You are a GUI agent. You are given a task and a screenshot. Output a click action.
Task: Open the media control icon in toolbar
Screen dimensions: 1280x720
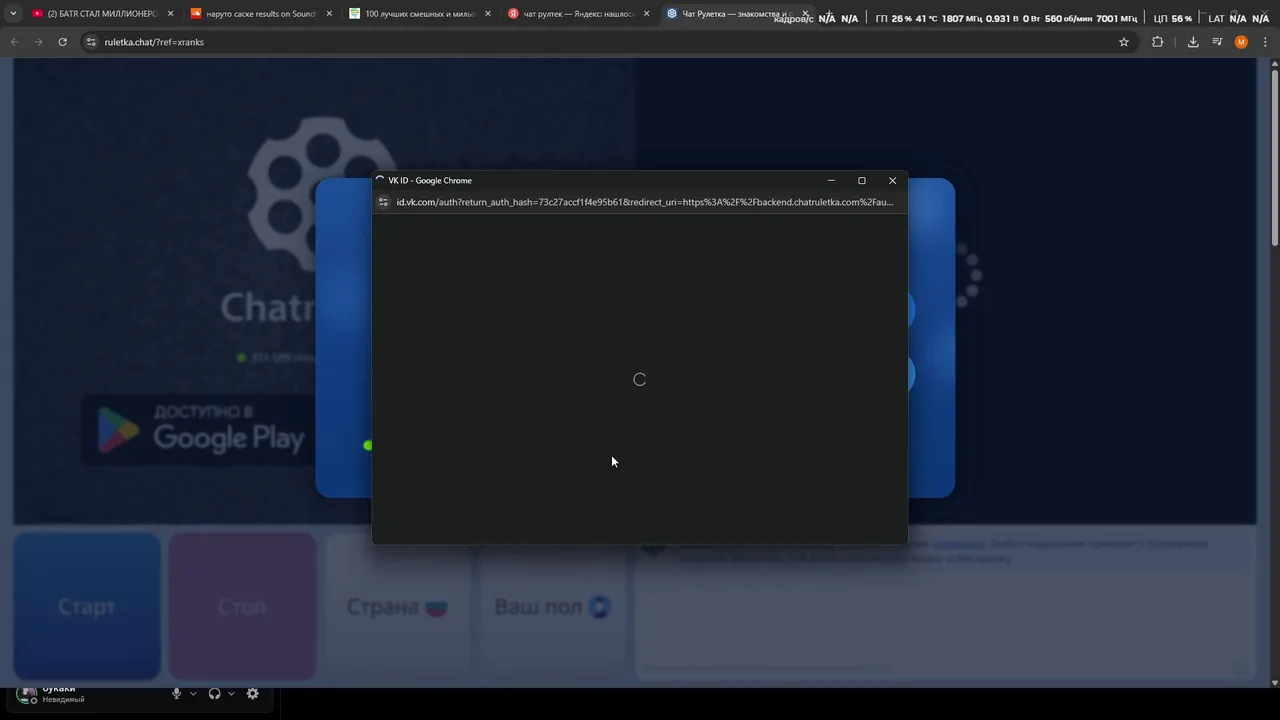pyautogui.click(x=1217, y=42)
